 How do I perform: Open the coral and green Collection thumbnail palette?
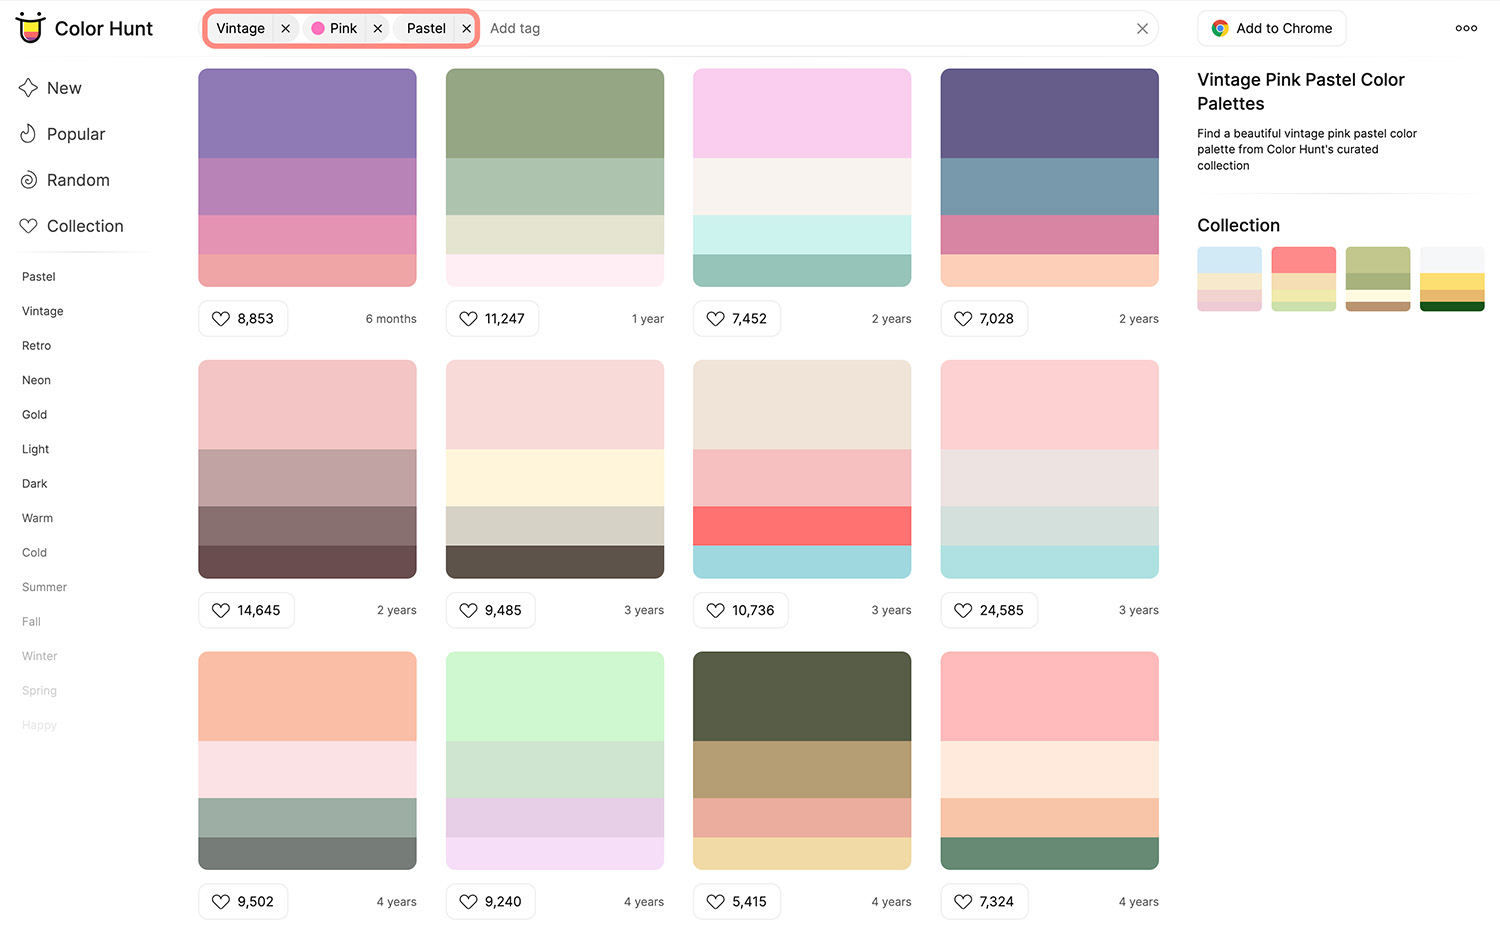point(1304,279)
